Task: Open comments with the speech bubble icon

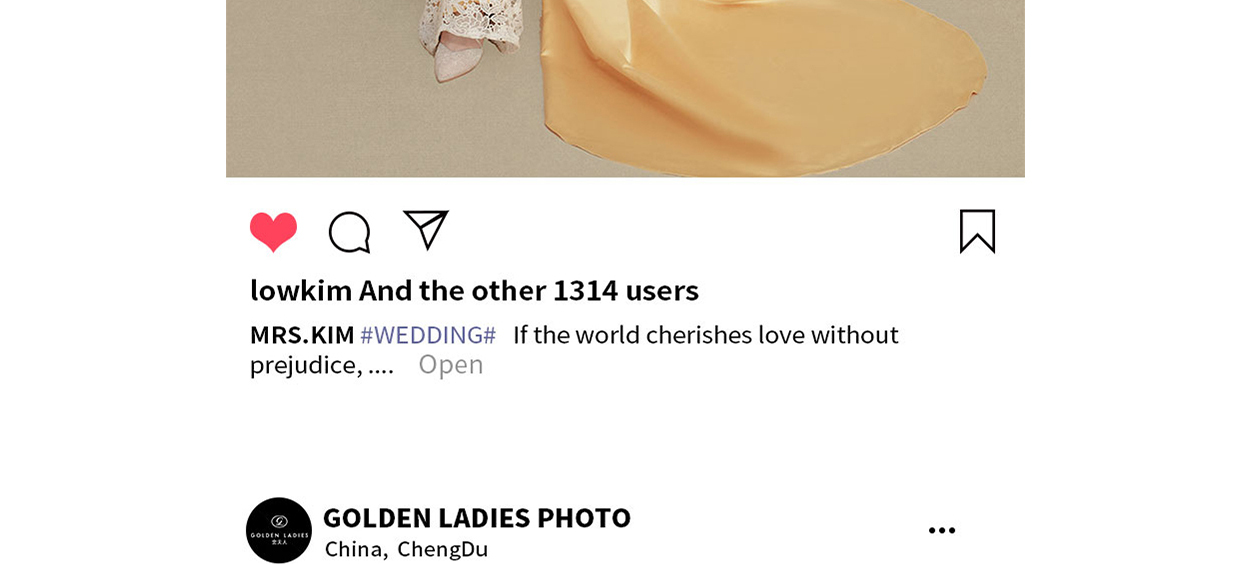Action: (350, 232)
